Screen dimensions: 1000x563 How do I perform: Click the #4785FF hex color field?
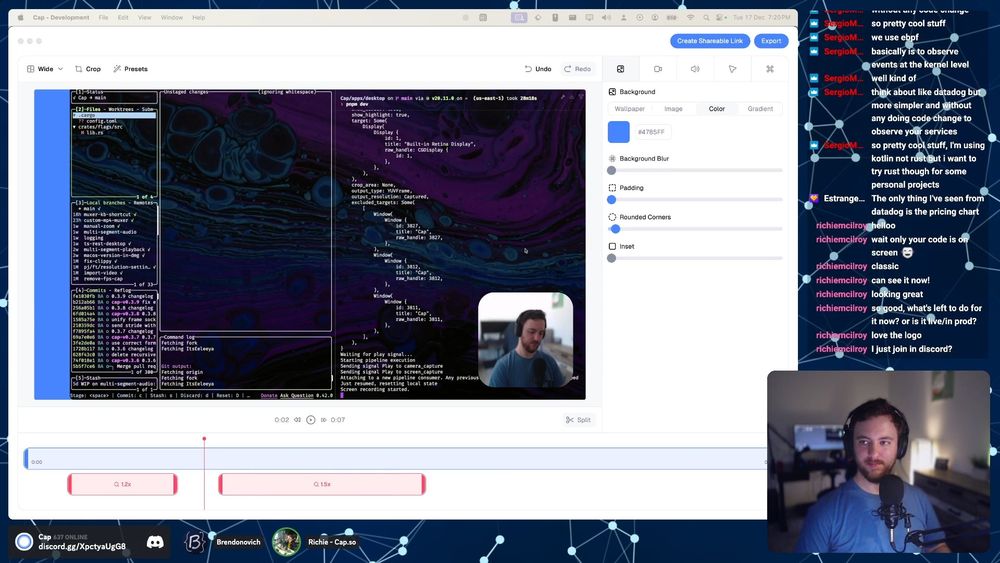coord(651,132)
